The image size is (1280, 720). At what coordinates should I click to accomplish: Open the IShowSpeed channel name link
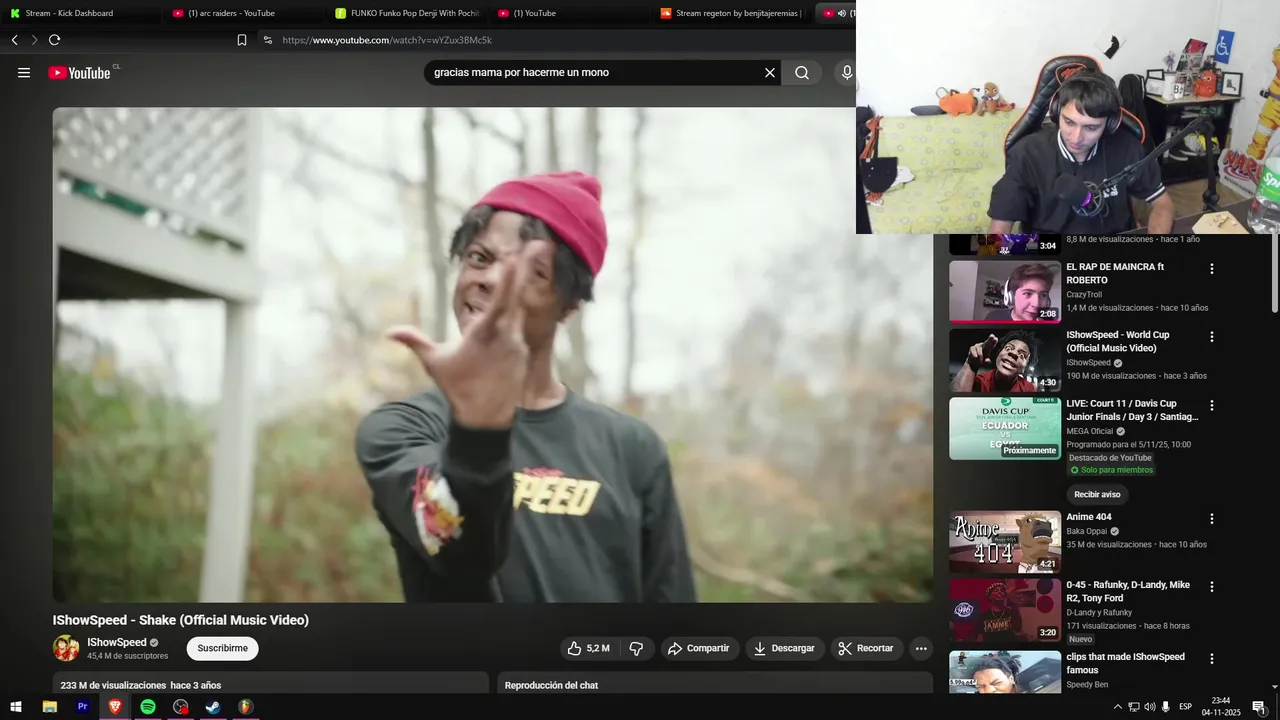[x=117, y=642]
